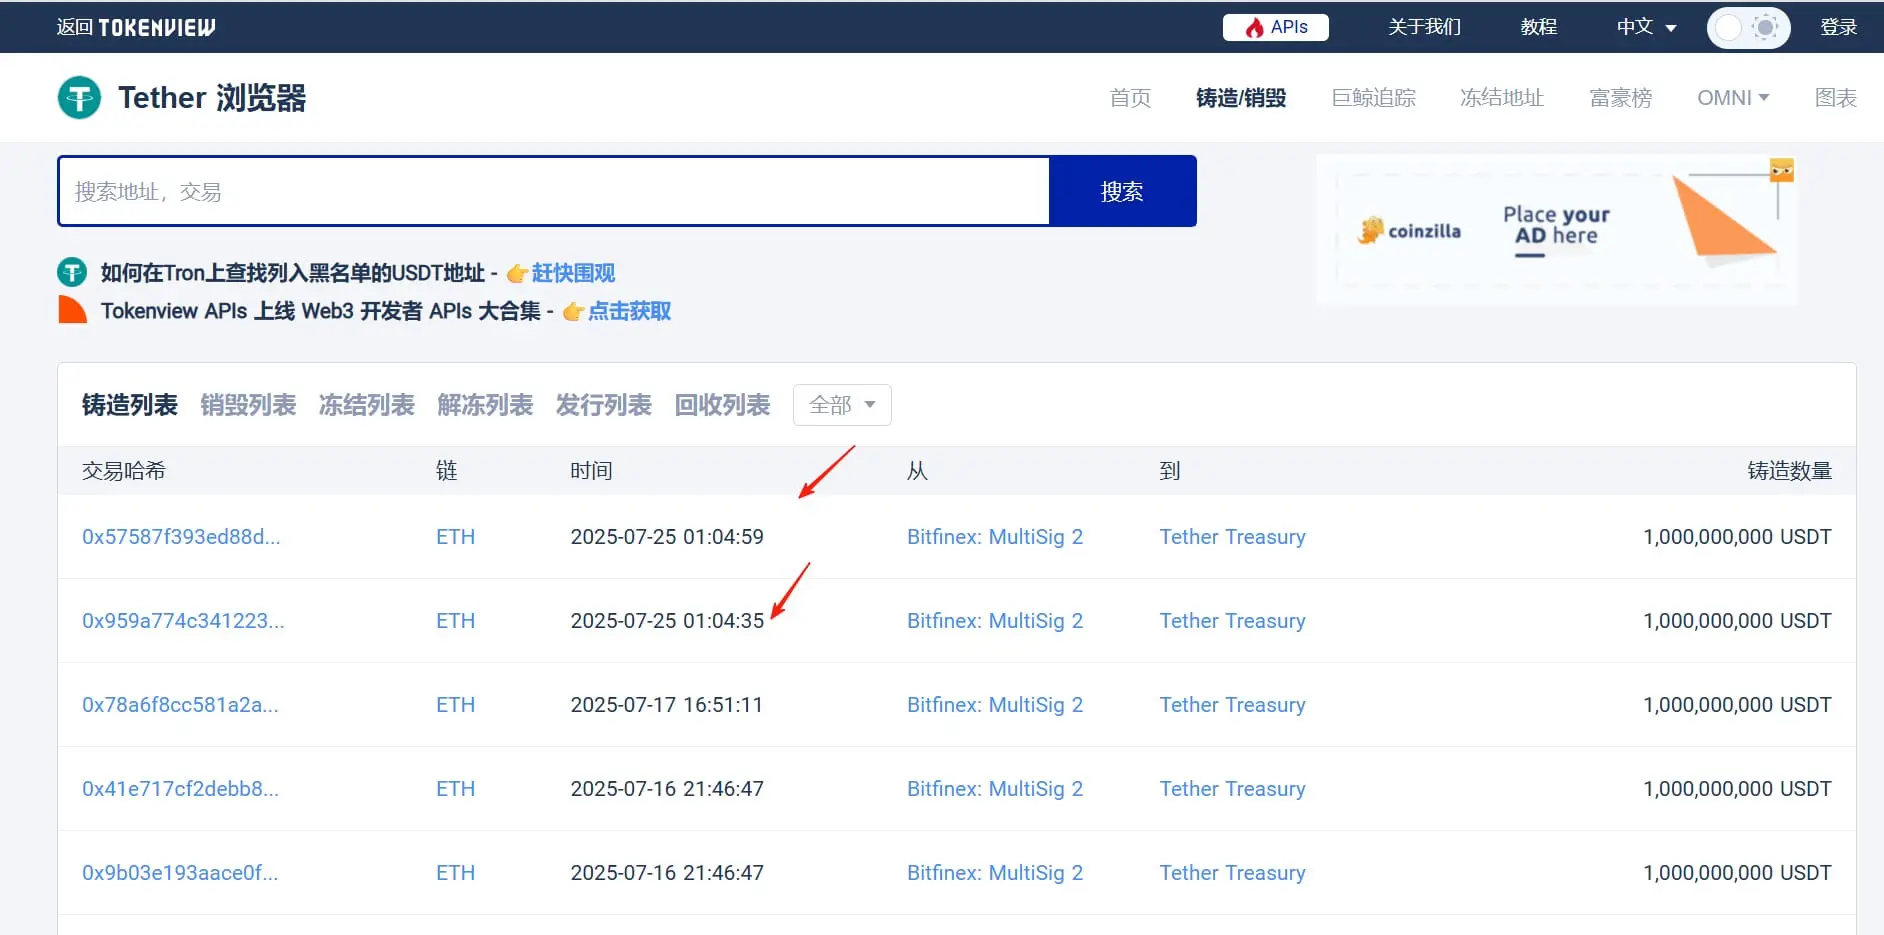
Task: Focus the 搜索地址,交易 search field
Action: (x=554, y=191)
